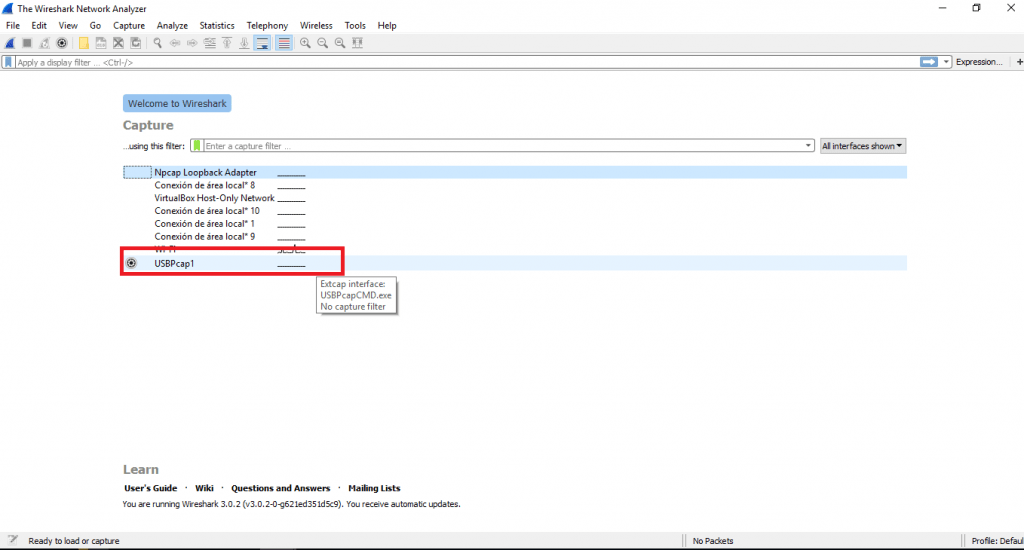Click the Welcome to Wireshark banner

coord(177,103)
